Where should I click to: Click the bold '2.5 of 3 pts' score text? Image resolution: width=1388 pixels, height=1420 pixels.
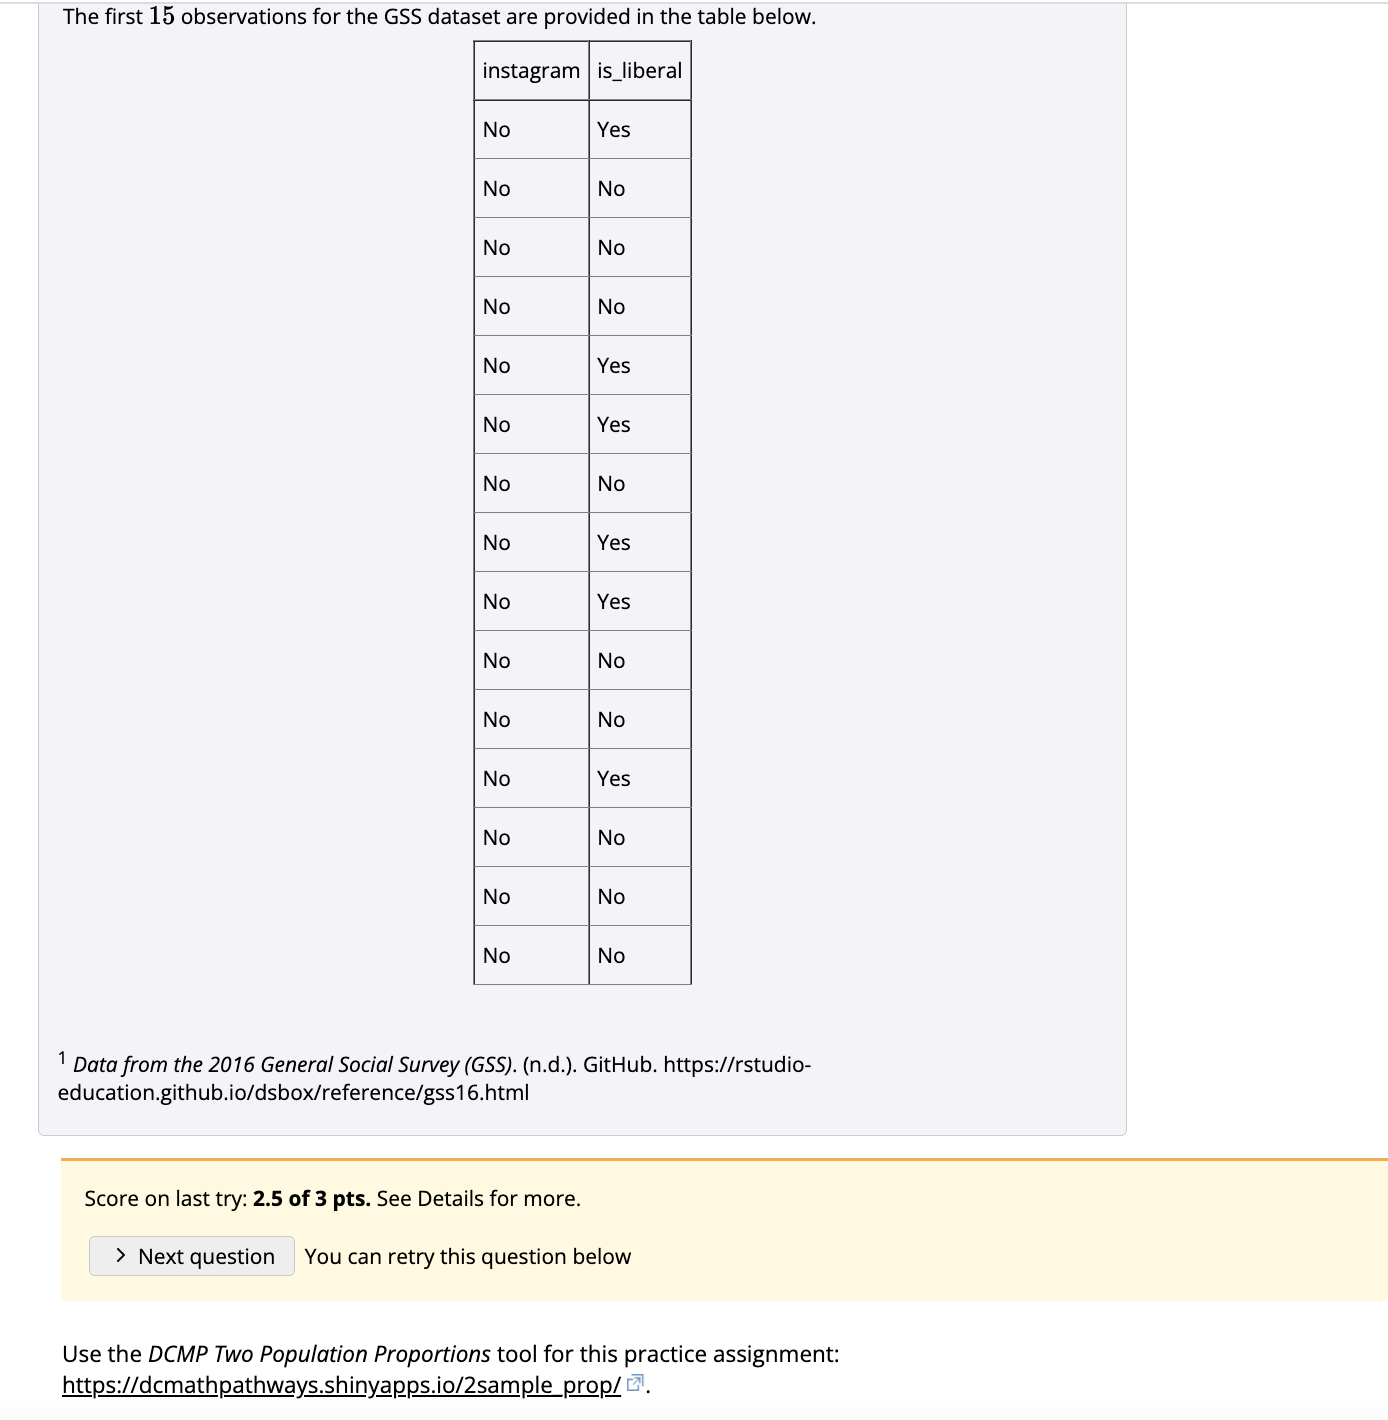coord(310,1197)
